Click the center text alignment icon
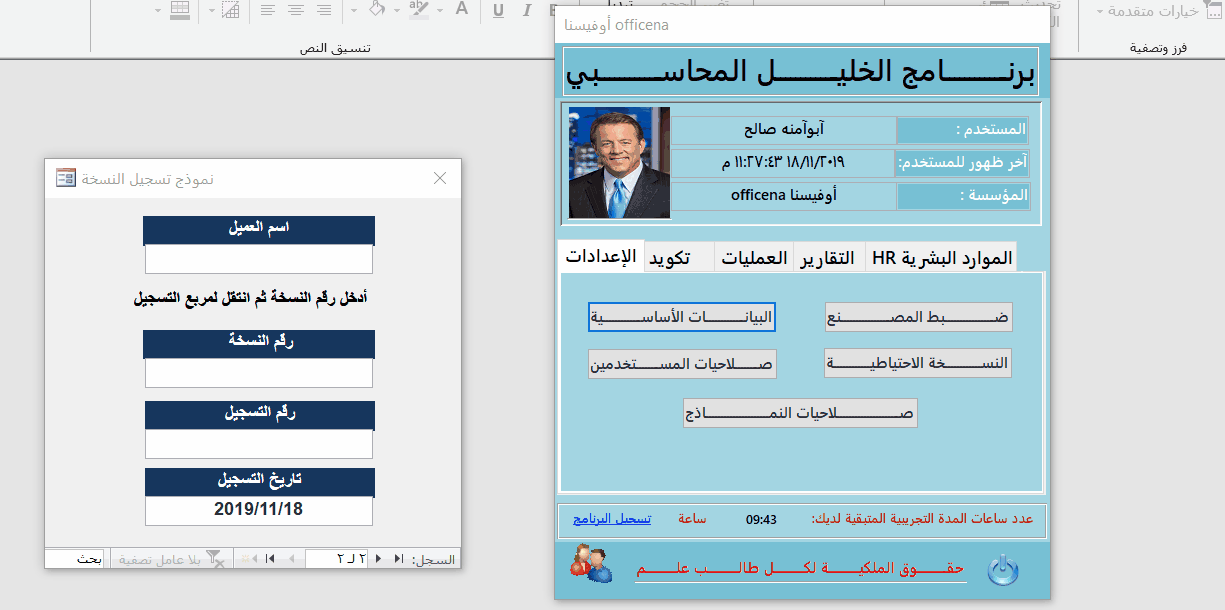The height and width of the screenshot is (610, 1225). coord(296,10)
